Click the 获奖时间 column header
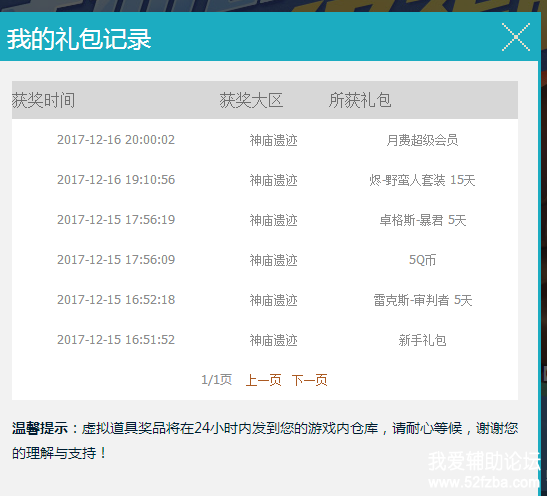The height and width of the screenshot is (496, 547). (44, 100)
